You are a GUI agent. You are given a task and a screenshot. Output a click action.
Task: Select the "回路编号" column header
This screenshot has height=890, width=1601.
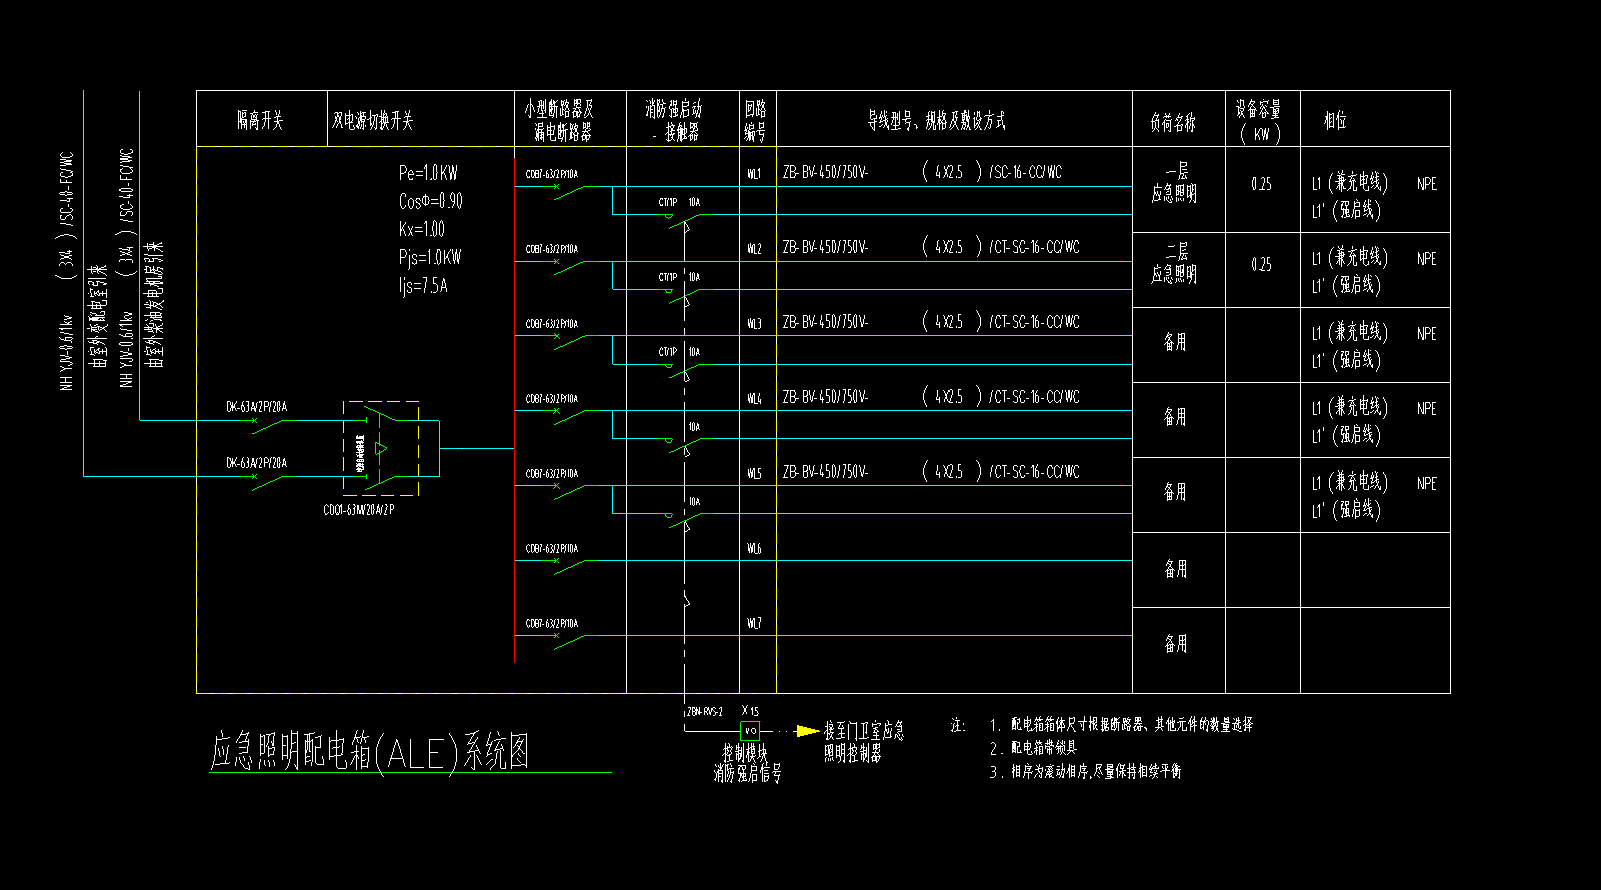(755, 120)
